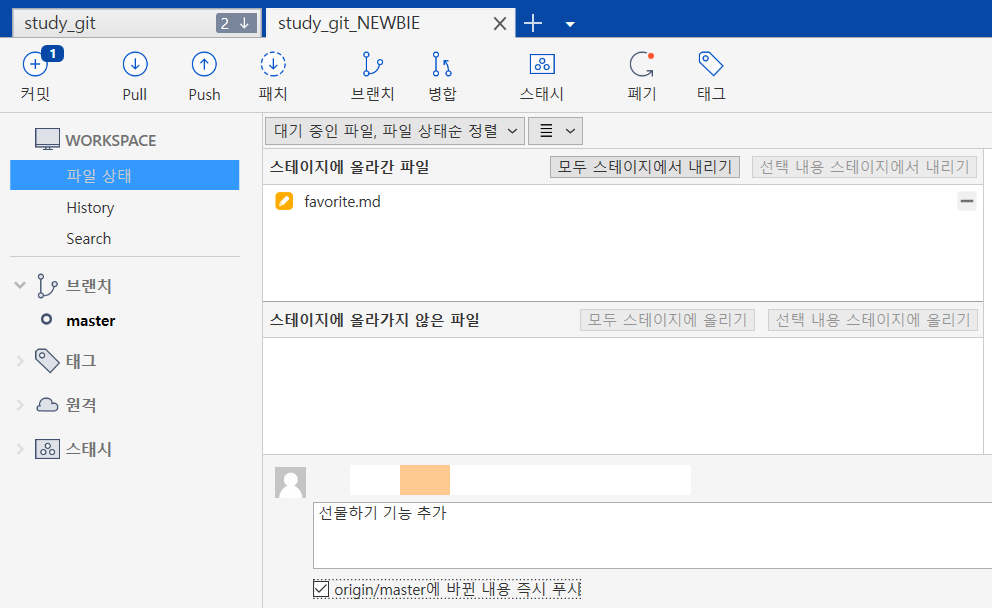Click the WORKSPACE heading

coord(111,140)
